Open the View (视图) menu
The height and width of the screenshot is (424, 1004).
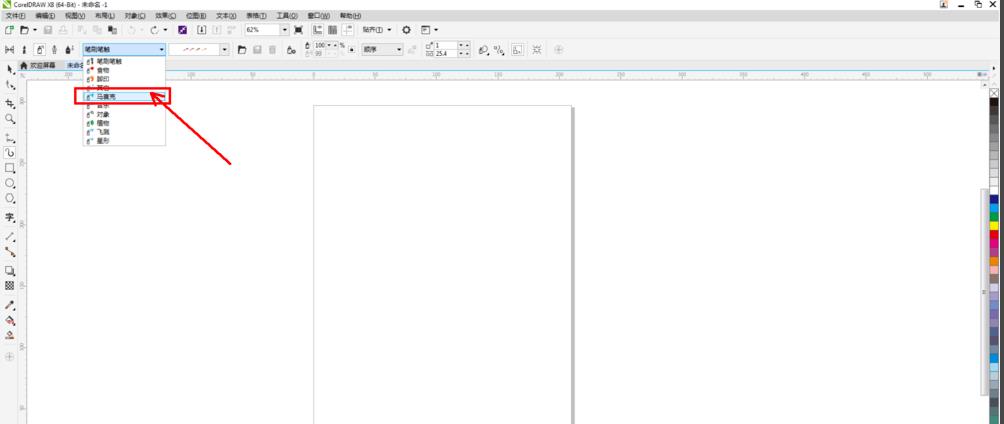click(x=75, y=15)
